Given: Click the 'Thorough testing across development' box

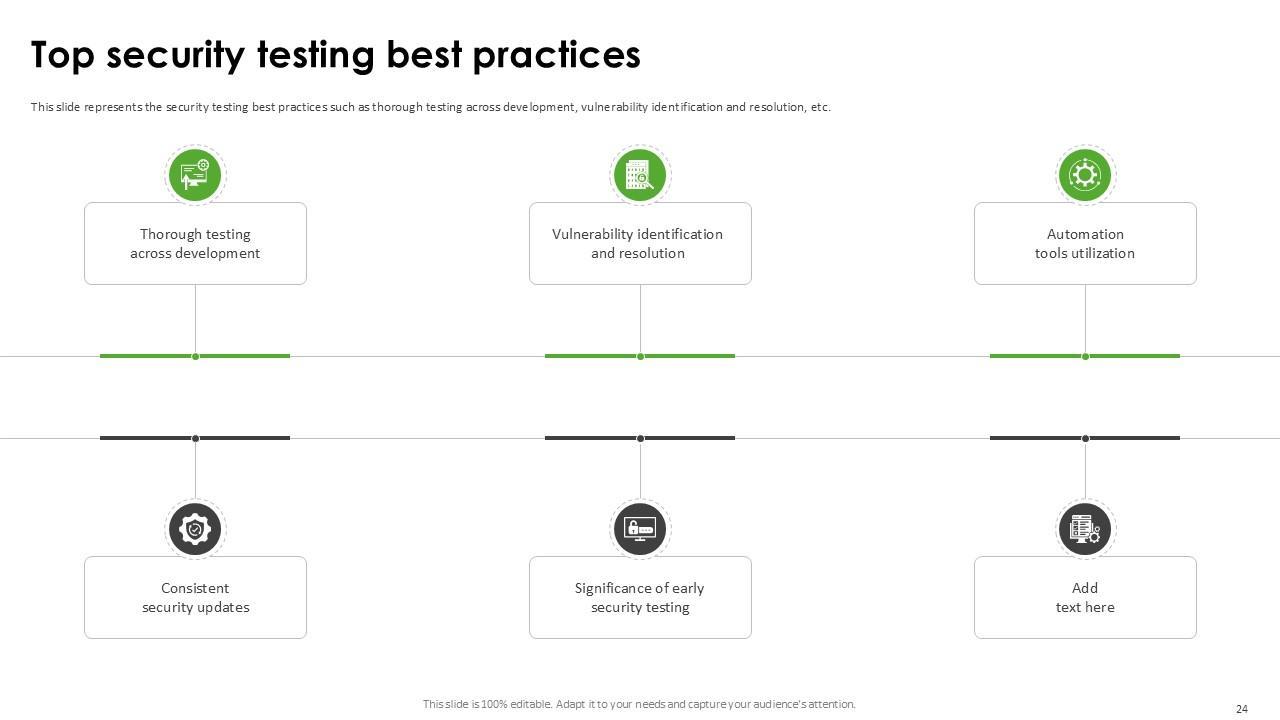Looking at the screenshot, I should (195, 244).
